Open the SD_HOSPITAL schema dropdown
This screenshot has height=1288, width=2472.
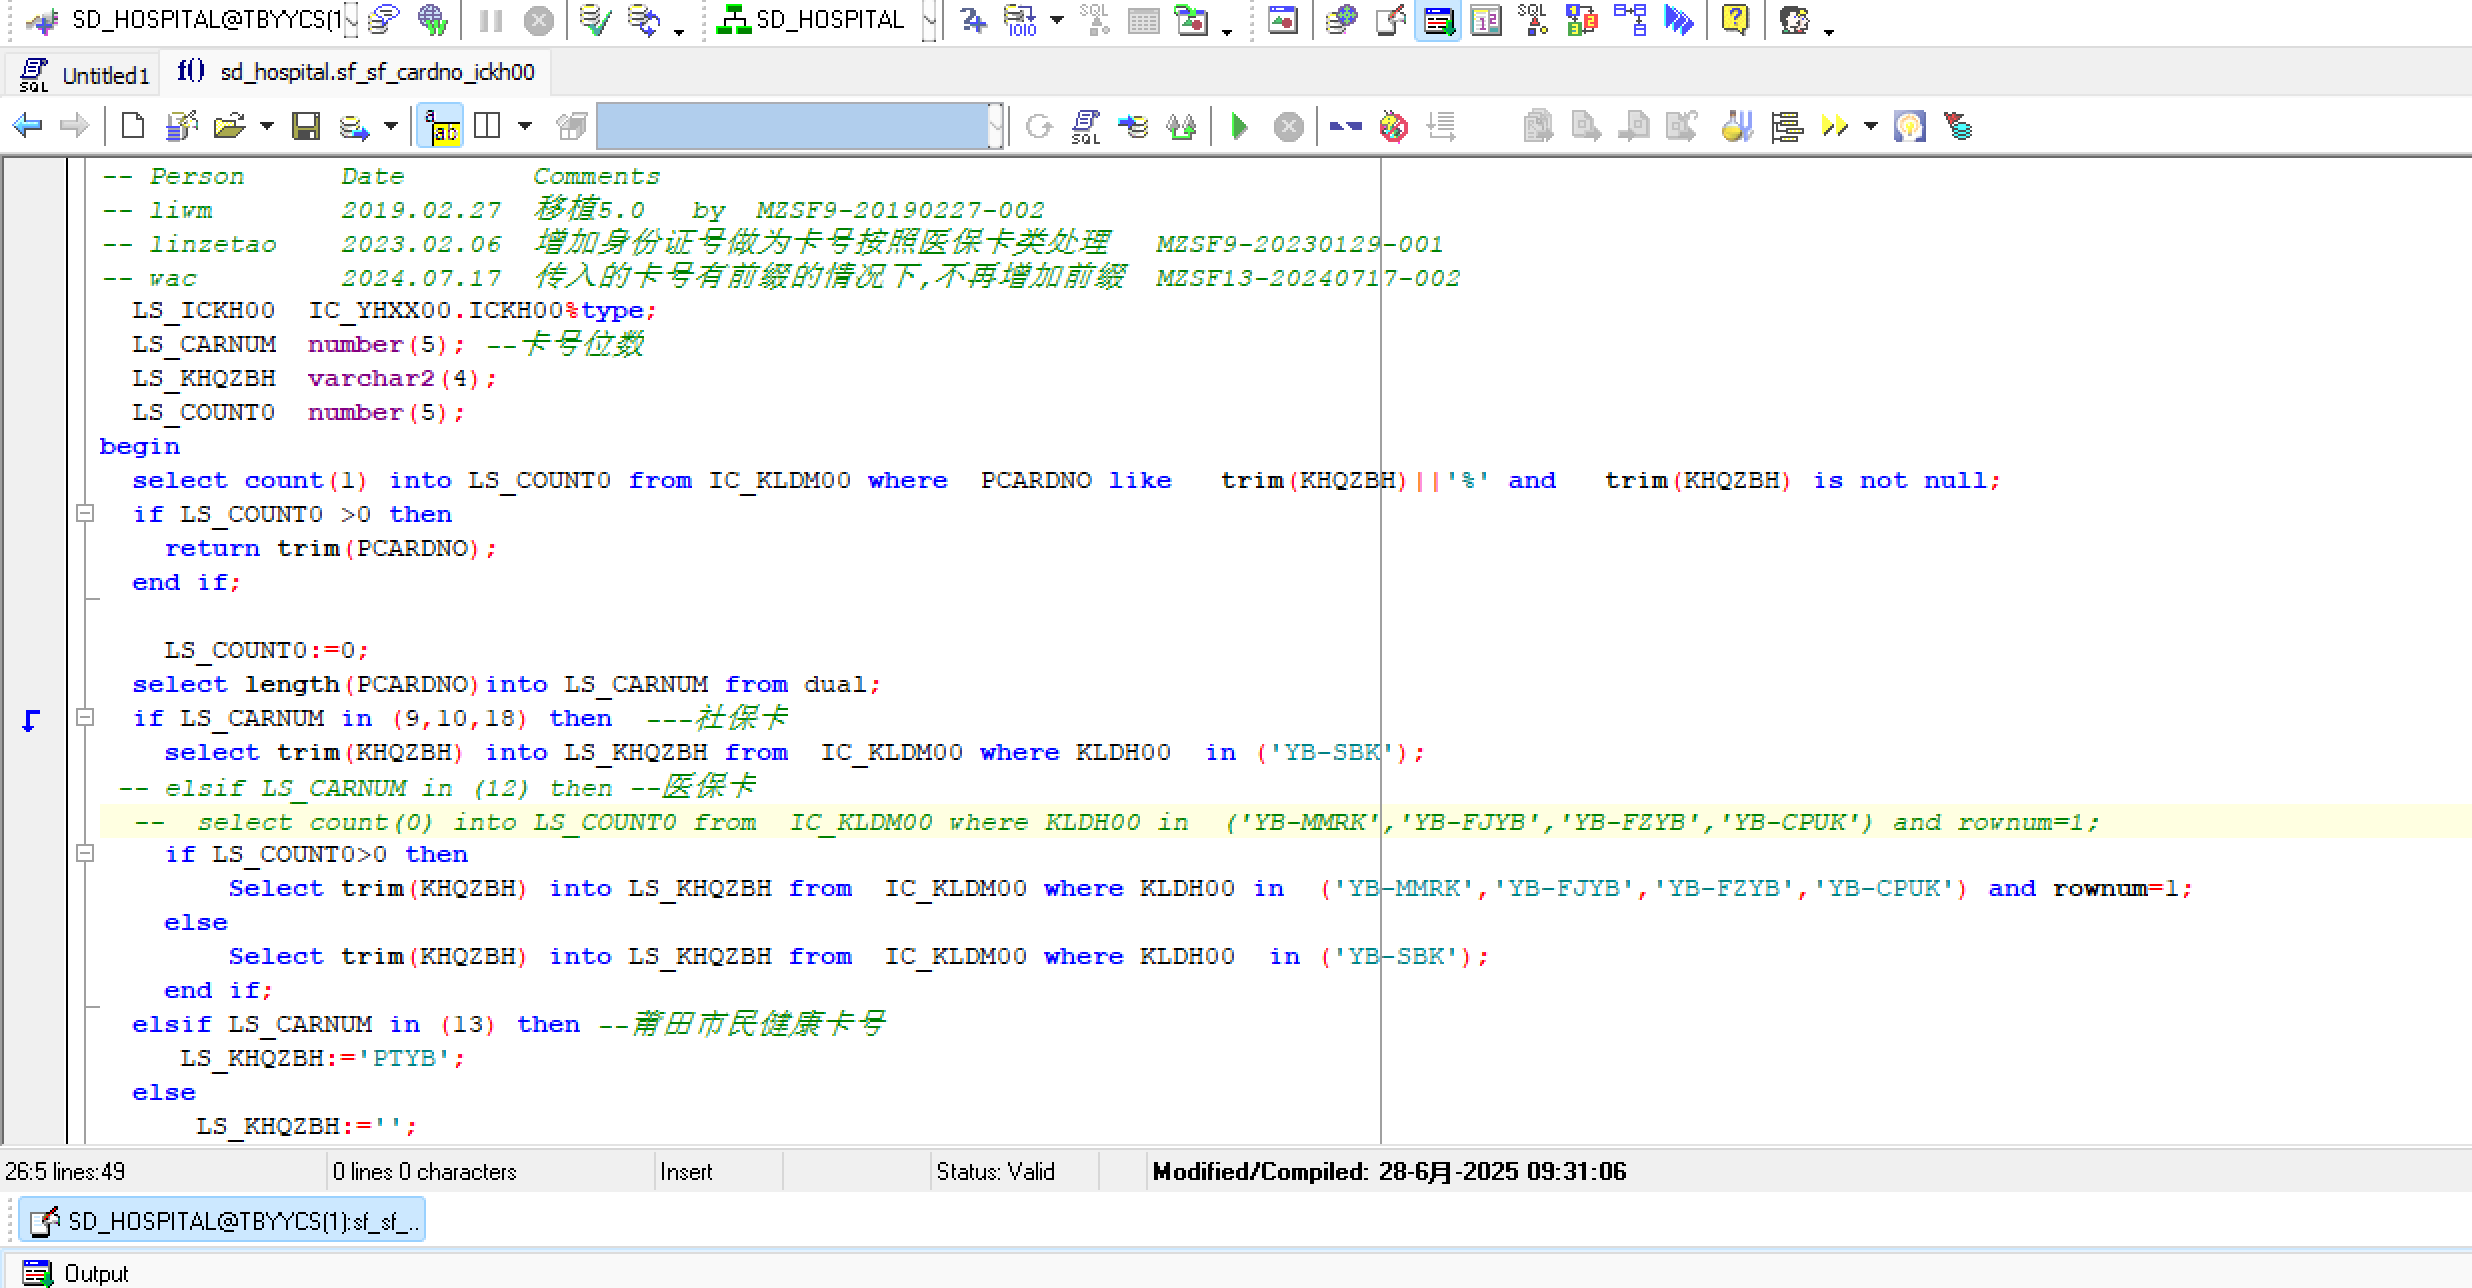point(929,20)
